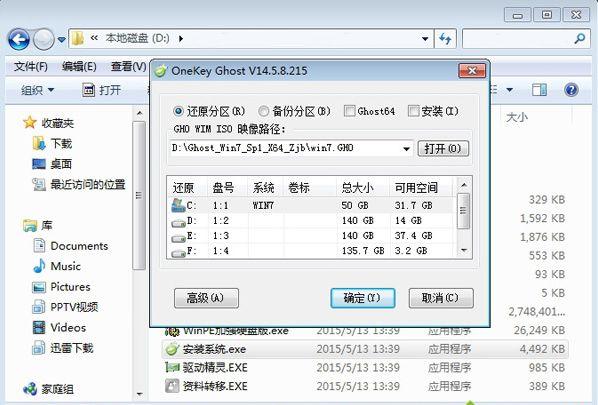
Task: Click the blue Back navigation arrow
Action: [x=19, y=39]
